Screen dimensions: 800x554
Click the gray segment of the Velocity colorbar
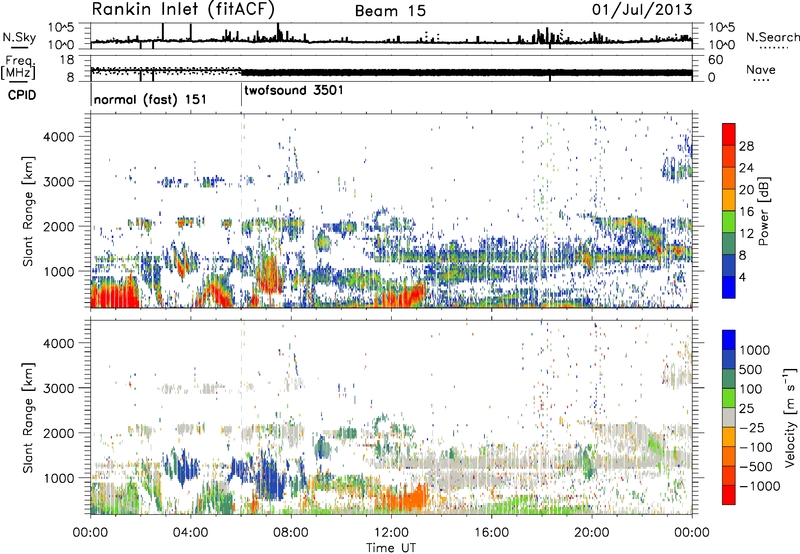(729, 417)
